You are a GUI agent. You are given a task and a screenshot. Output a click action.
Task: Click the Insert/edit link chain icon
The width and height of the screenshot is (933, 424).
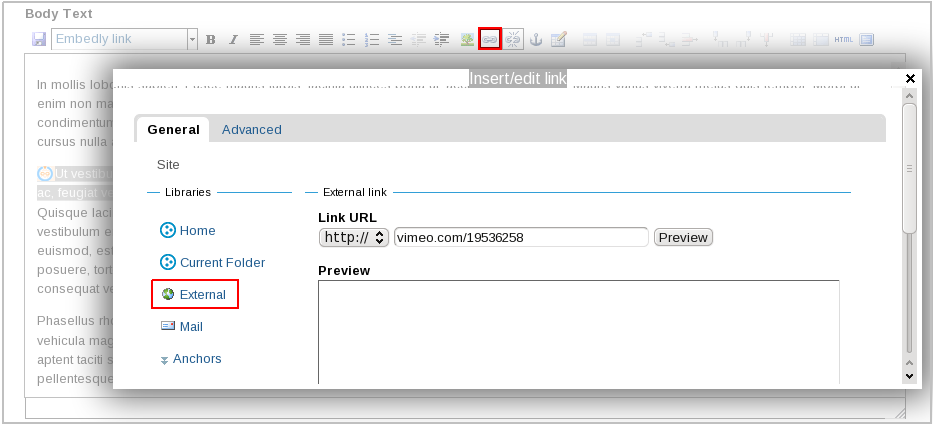[490, 40]
